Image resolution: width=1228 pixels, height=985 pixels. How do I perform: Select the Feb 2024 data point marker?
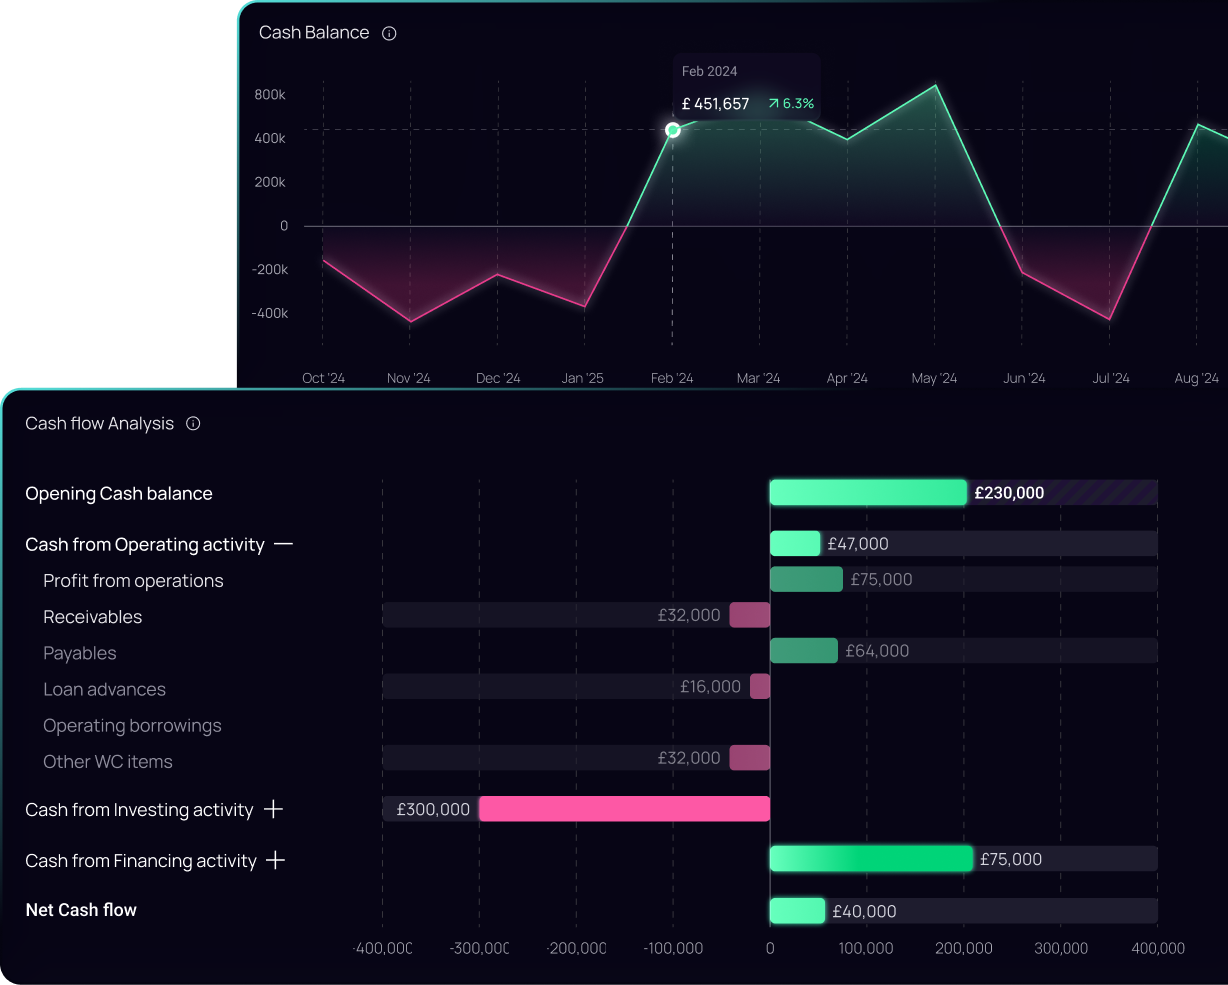(673, 130)
